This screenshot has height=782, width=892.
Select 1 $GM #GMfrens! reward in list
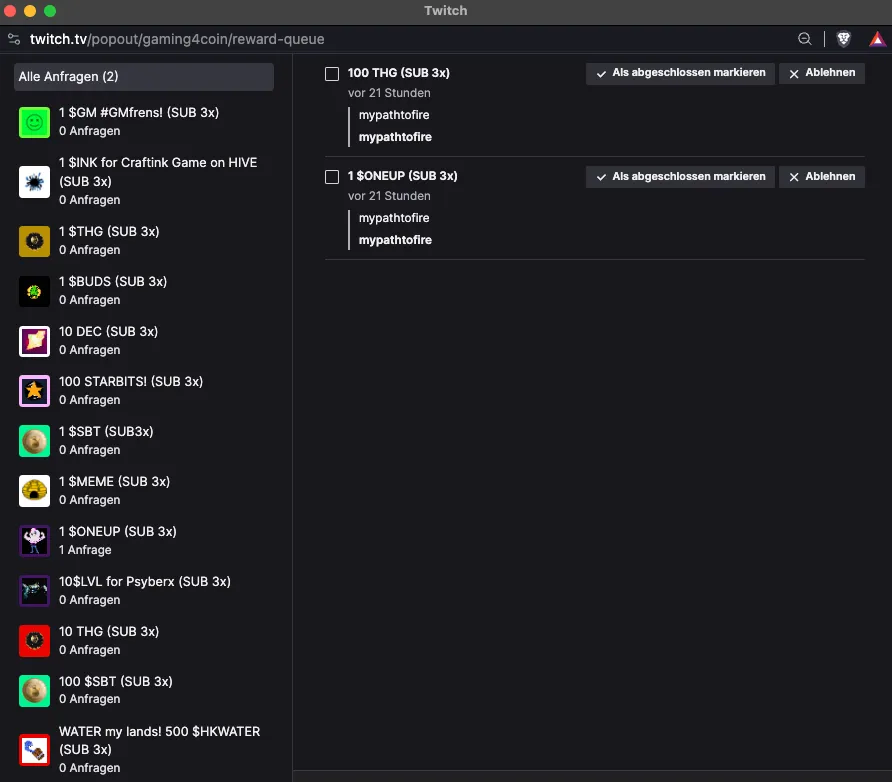pyautogui.click(x=143, y=122)
